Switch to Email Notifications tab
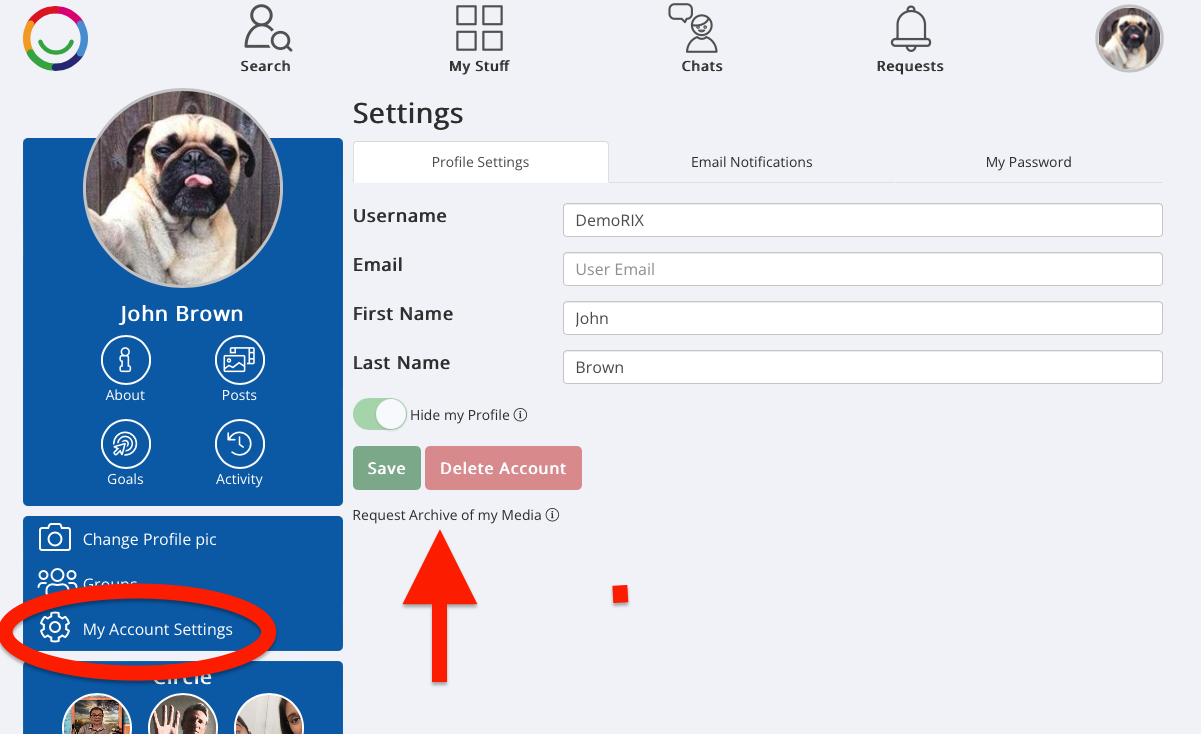 tap(752, 162)
